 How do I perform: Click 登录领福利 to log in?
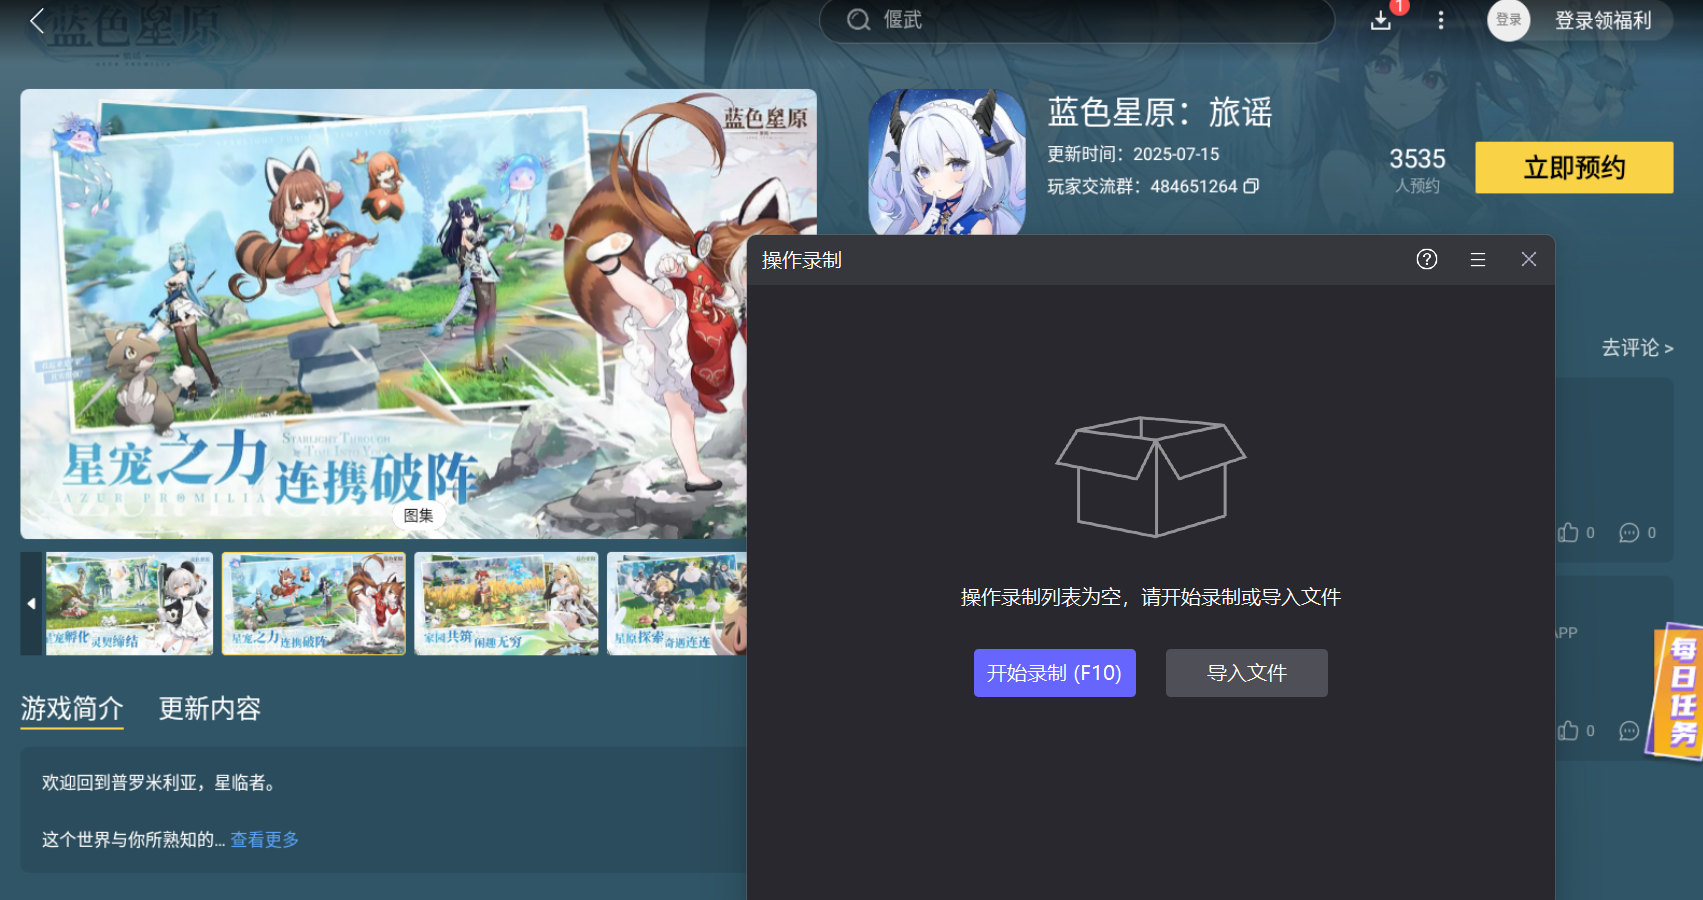pyautogui.click(x=1603, y=21)
